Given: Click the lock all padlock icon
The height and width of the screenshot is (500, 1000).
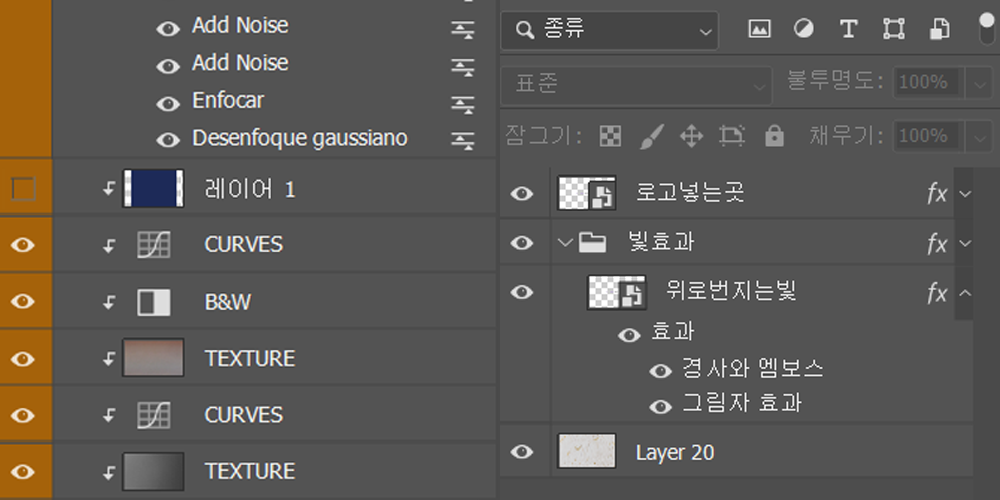Looking at the screenshot, I should pos(774,136).
